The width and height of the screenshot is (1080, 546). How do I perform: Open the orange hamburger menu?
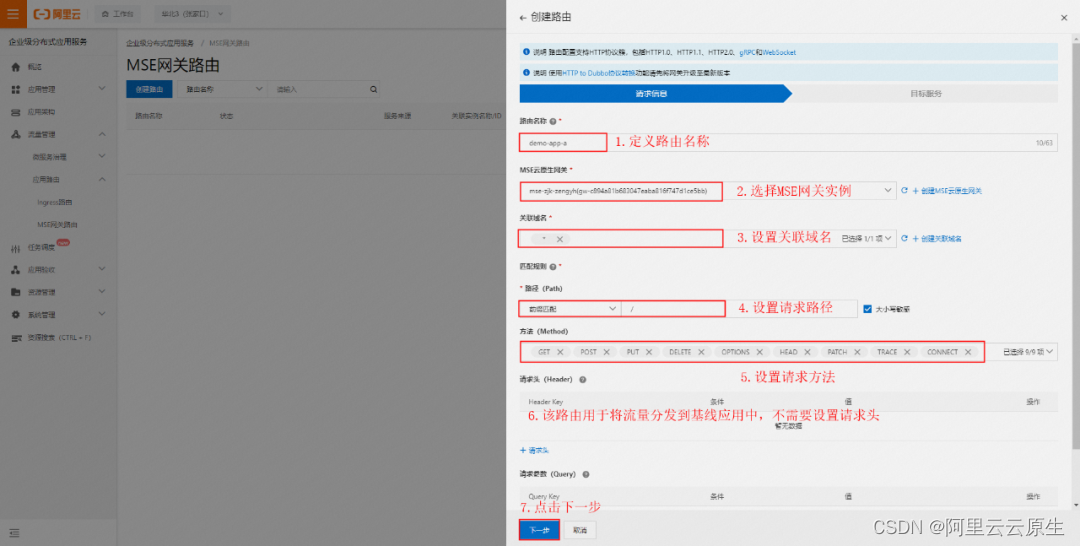[x=13, y=14]
